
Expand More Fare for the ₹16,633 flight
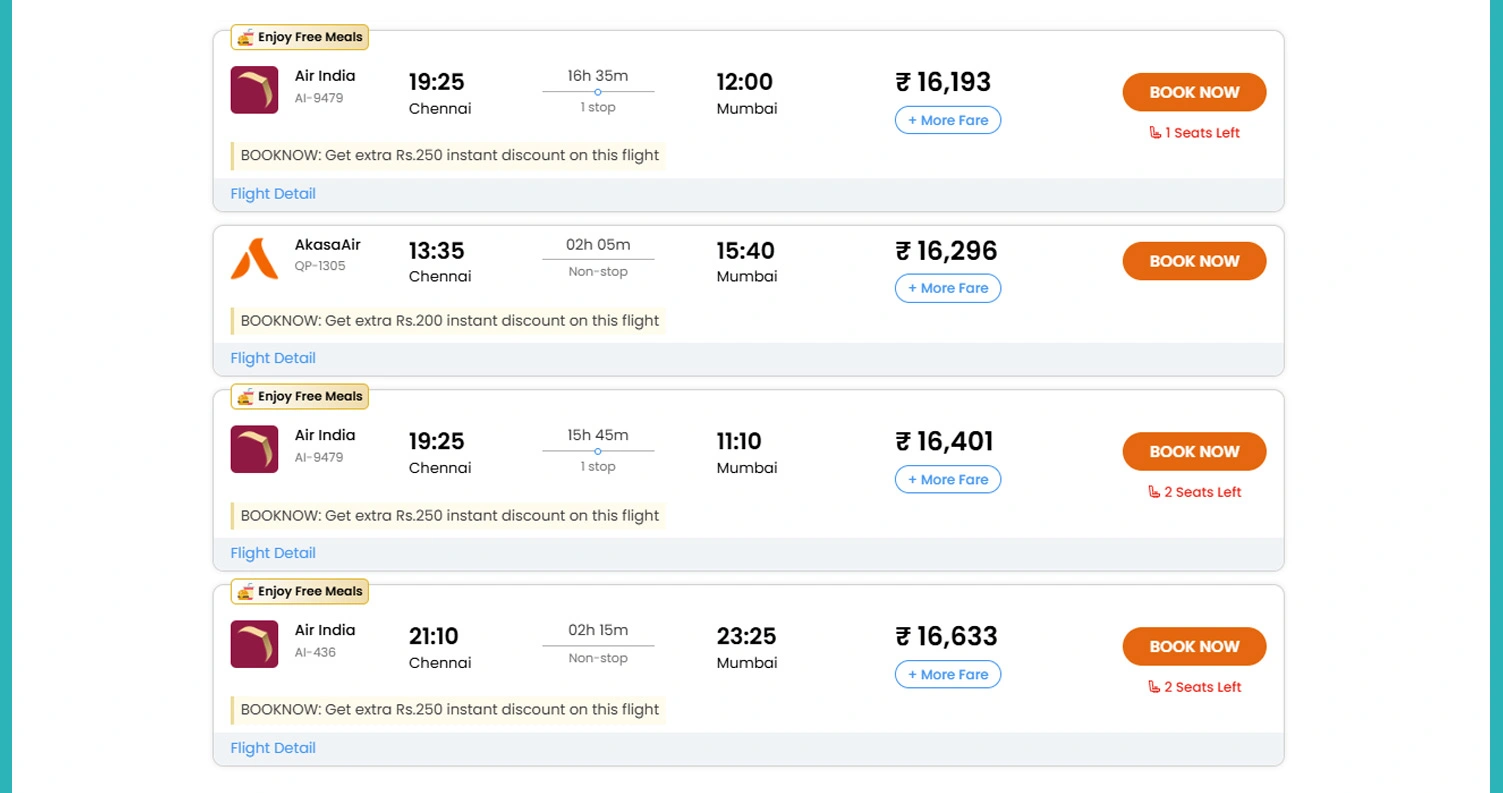tap(947, 674)
